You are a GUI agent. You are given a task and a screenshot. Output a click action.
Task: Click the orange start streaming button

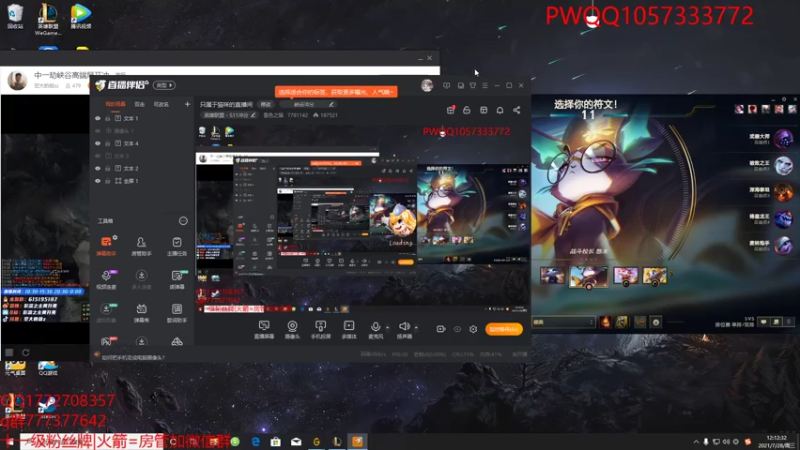pyautogui.click(x=504, y=329)
